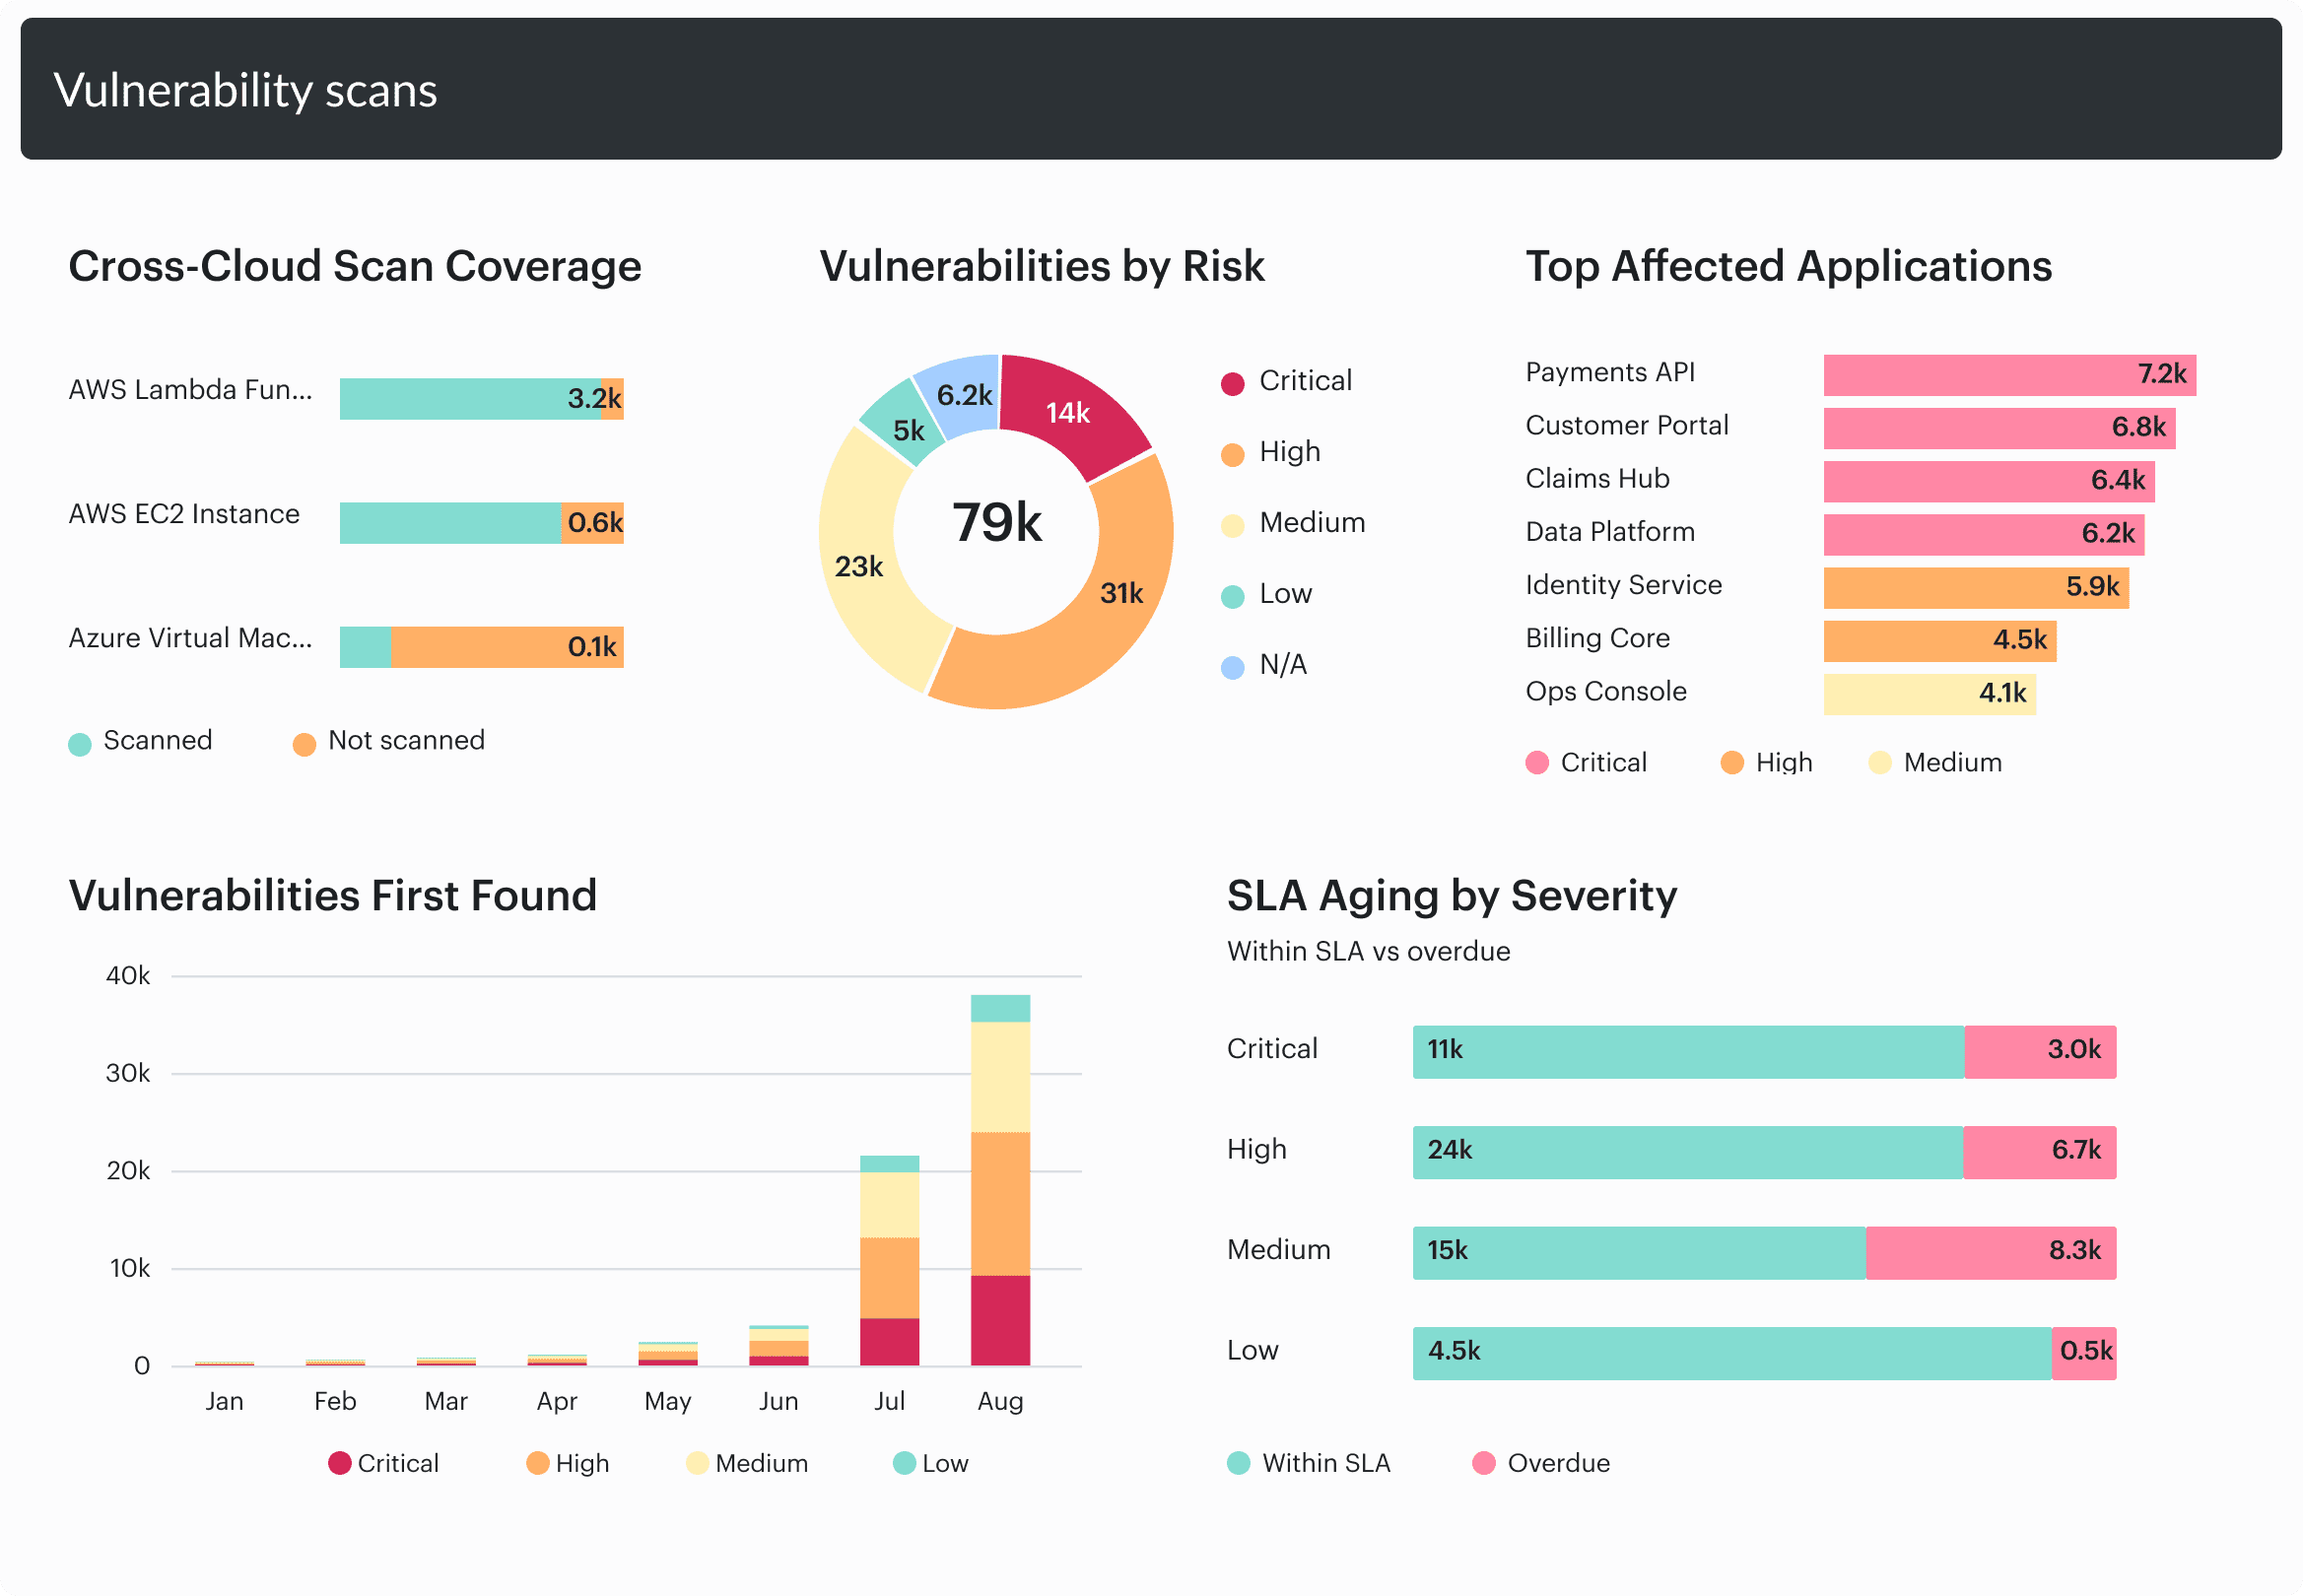Click the Vulnerabilities First Found heading
This screenshot has width=2303, height=1596.
(332, 896)
